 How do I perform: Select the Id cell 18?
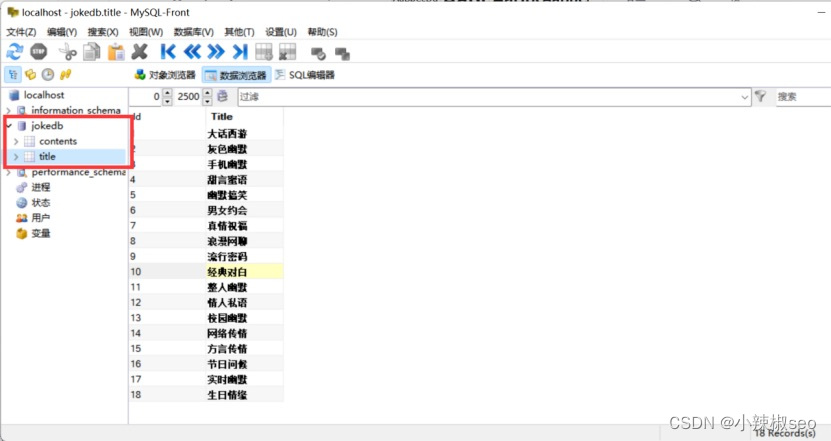pyautogui.click(x=167, y=395)
